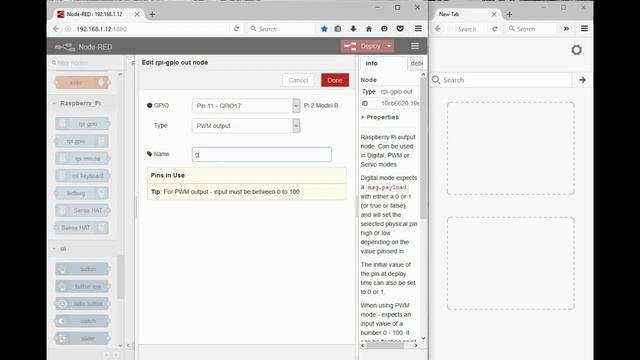This screenshot has width=640, height=360.
Task: Select the ledborg node
Action: (82, 193)
